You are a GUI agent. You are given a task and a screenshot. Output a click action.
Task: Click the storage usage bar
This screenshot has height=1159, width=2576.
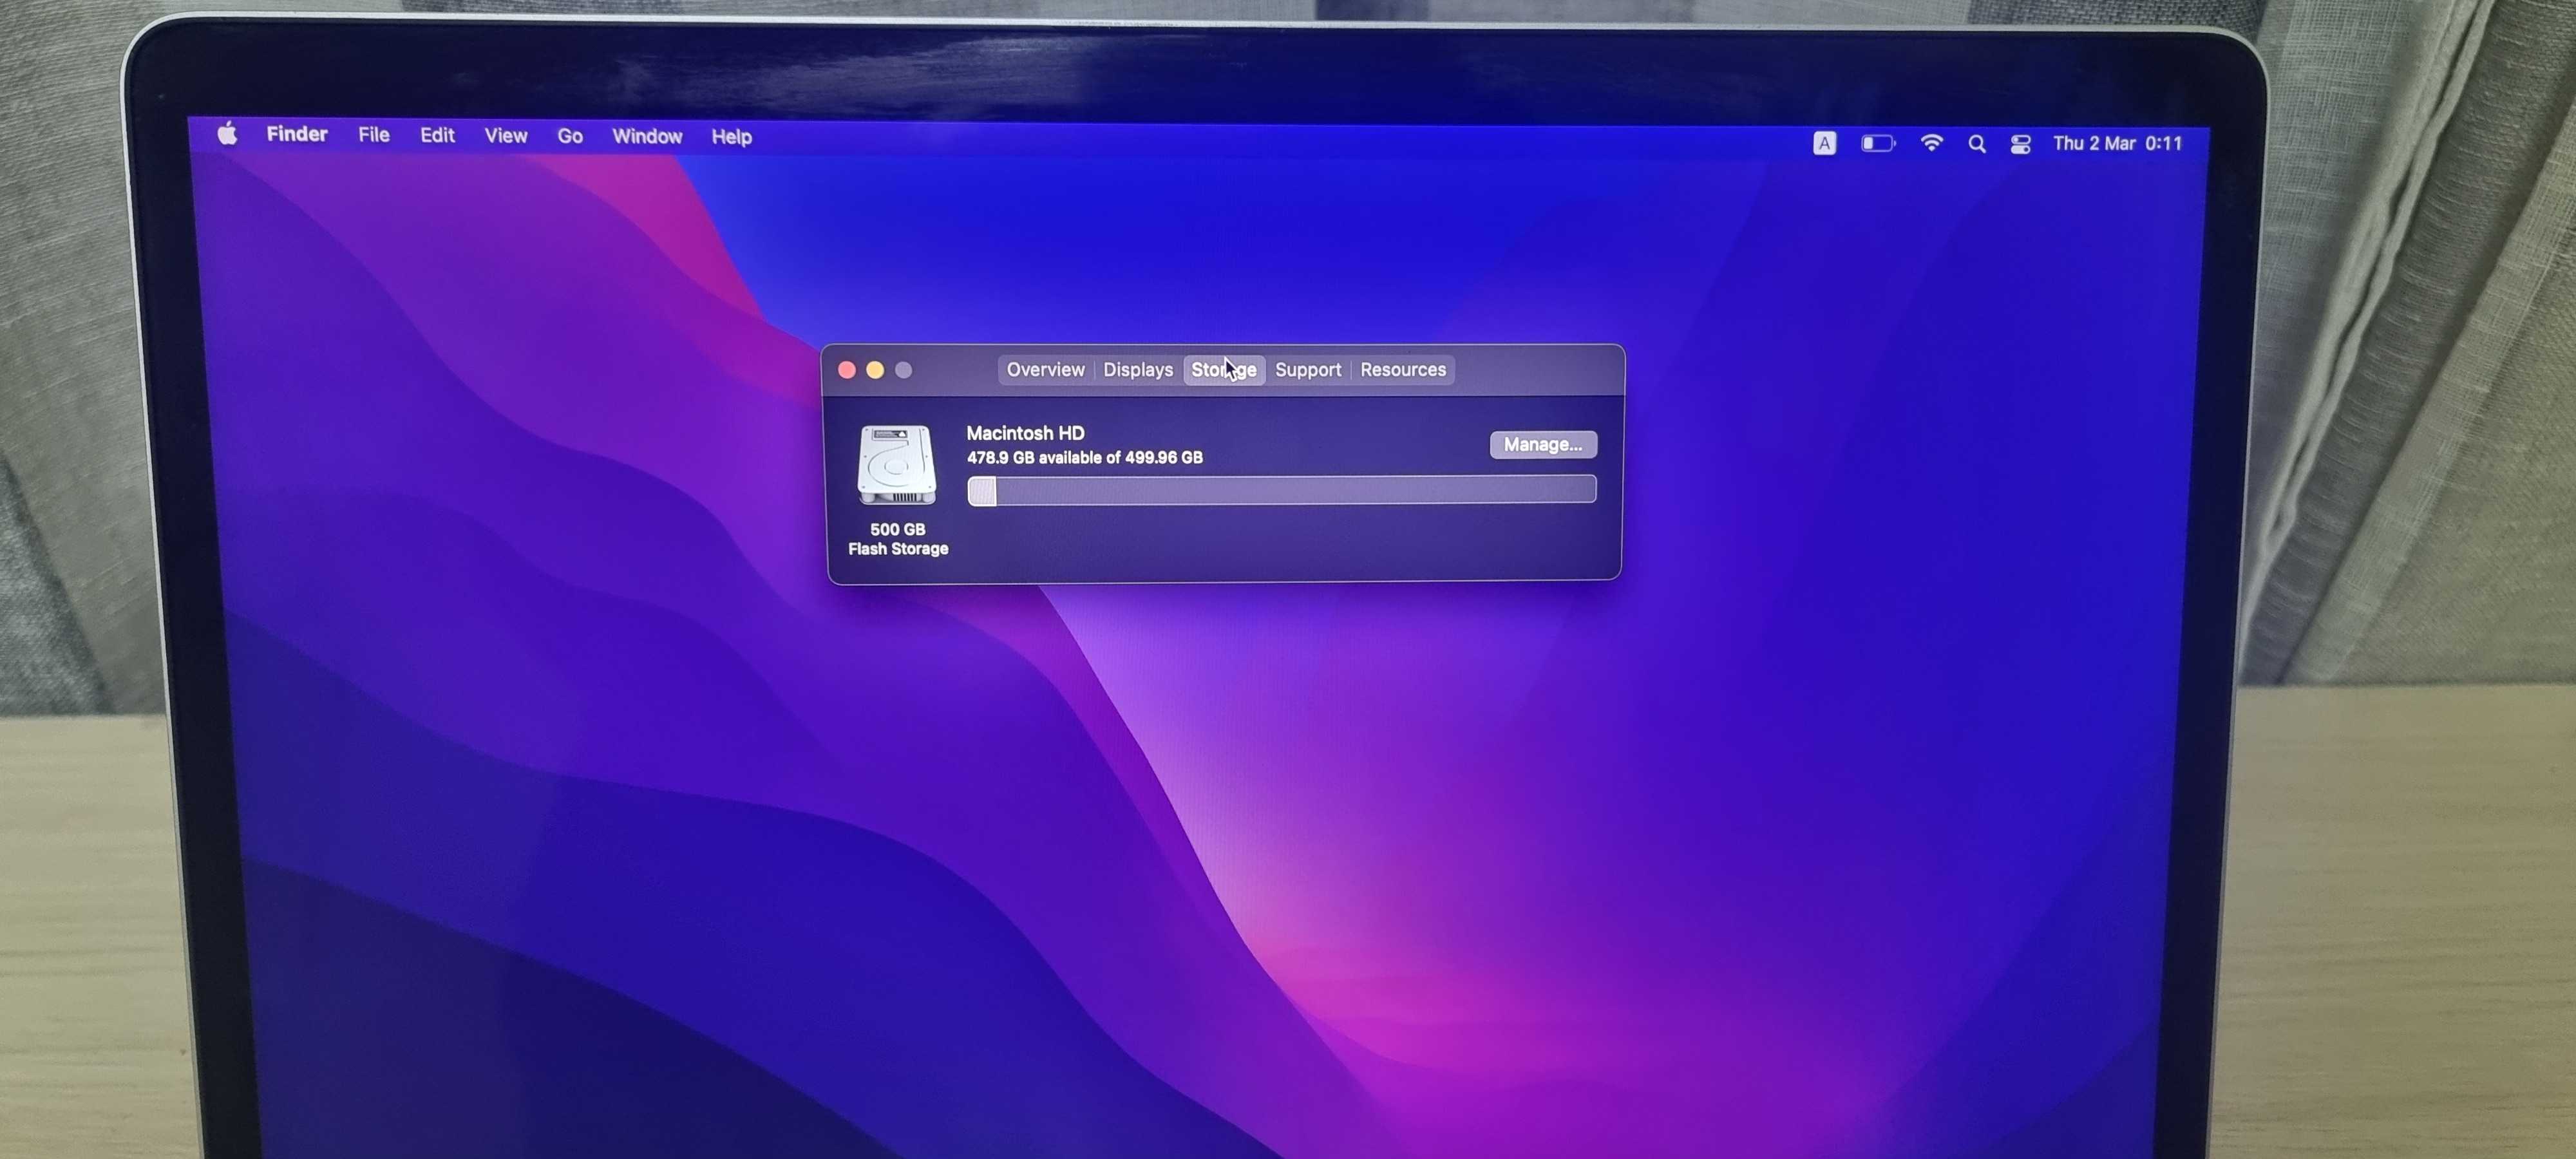pyautogui.click(x=1281, y=490)
